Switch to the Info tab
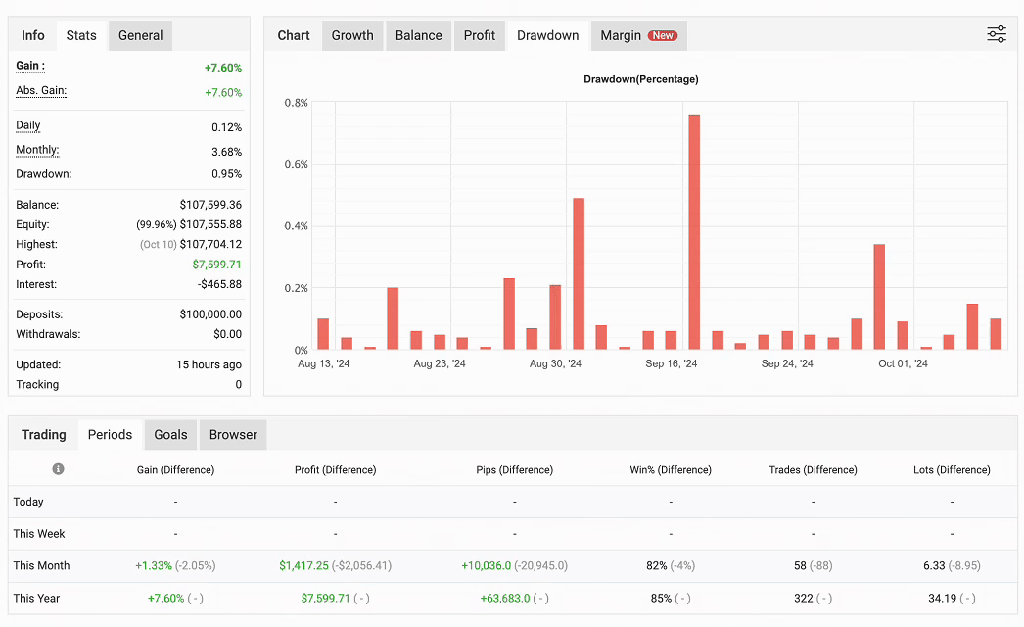The width and height of the screenshot is (1024, 627). [x=33, y=35]
